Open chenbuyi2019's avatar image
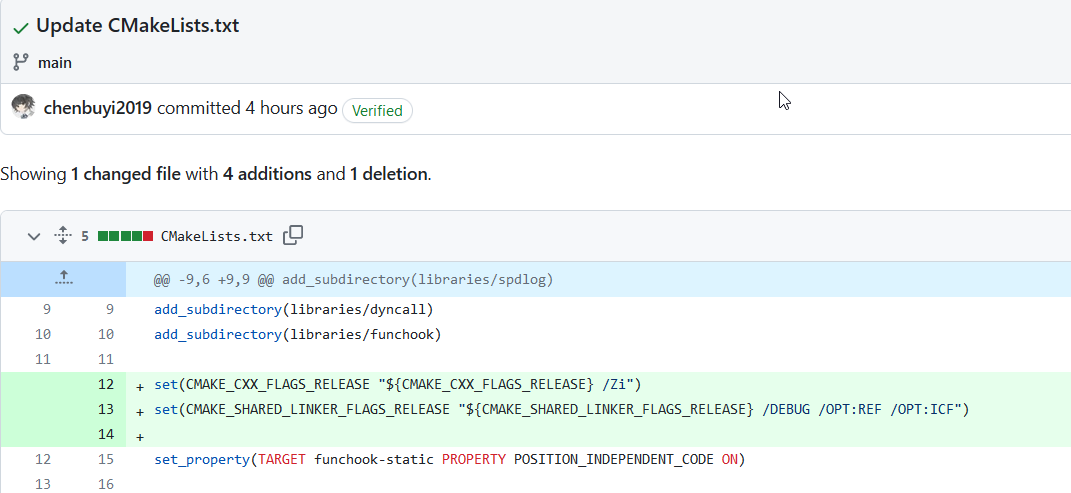Viewport: 1071px width, 493px height. [x=23, y=107]
